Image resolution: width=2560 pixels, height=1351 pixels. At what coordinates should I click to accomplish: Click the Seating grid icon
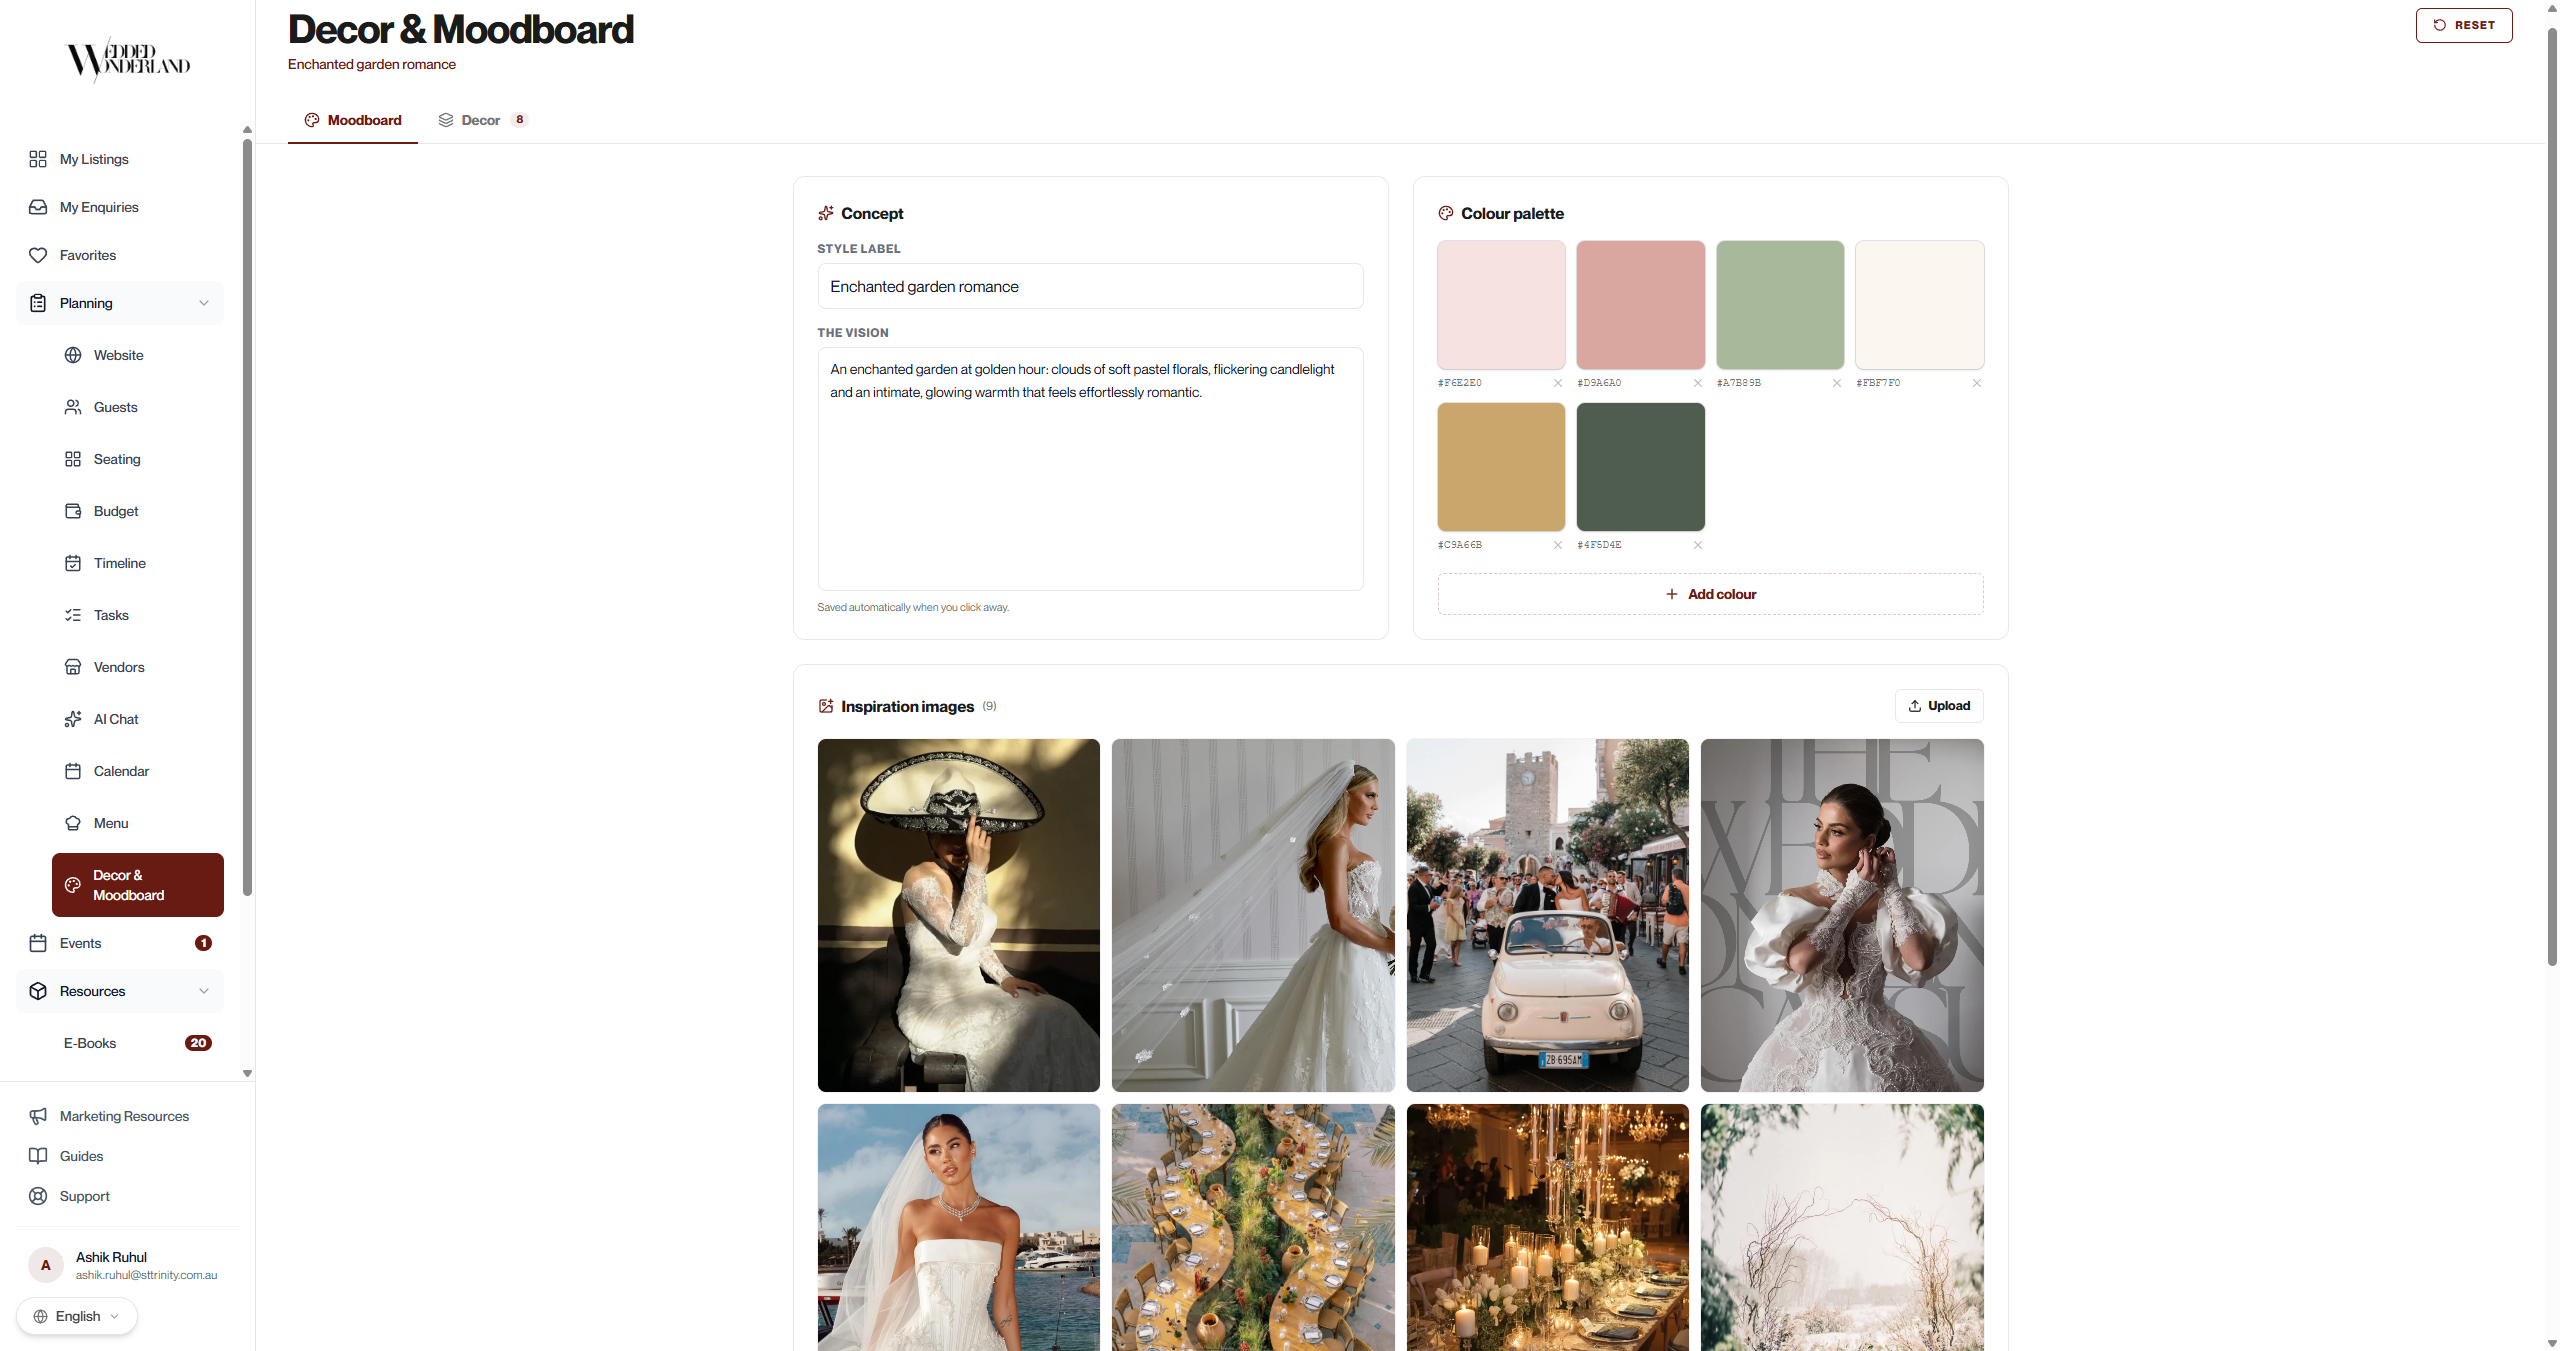(x=73, y=459)
